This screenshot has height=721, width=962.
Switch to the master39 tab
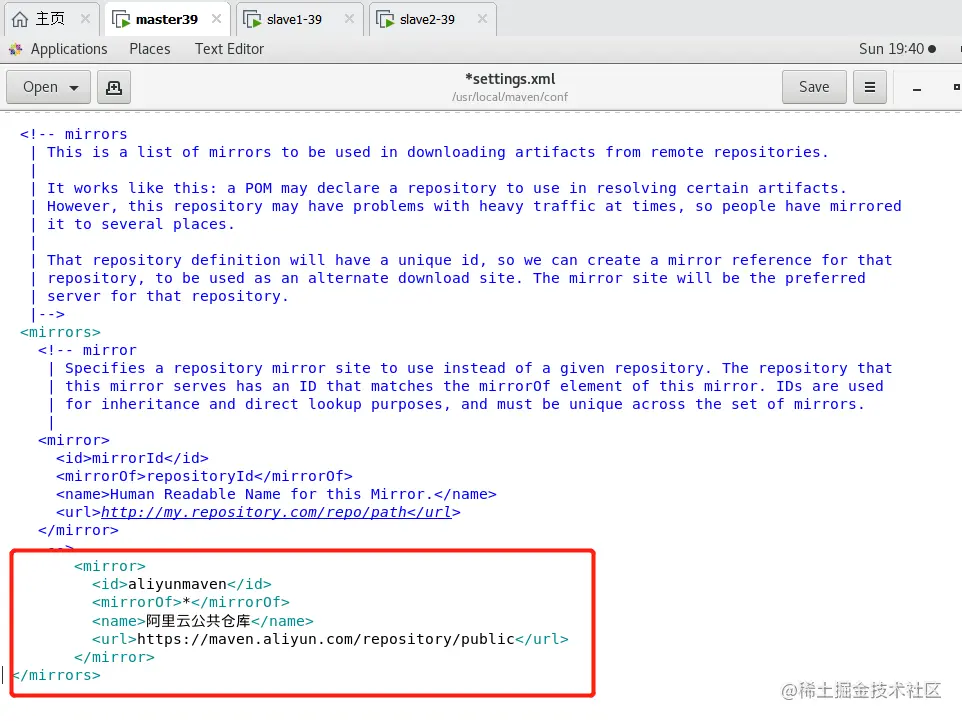click(x=166, y=20)
